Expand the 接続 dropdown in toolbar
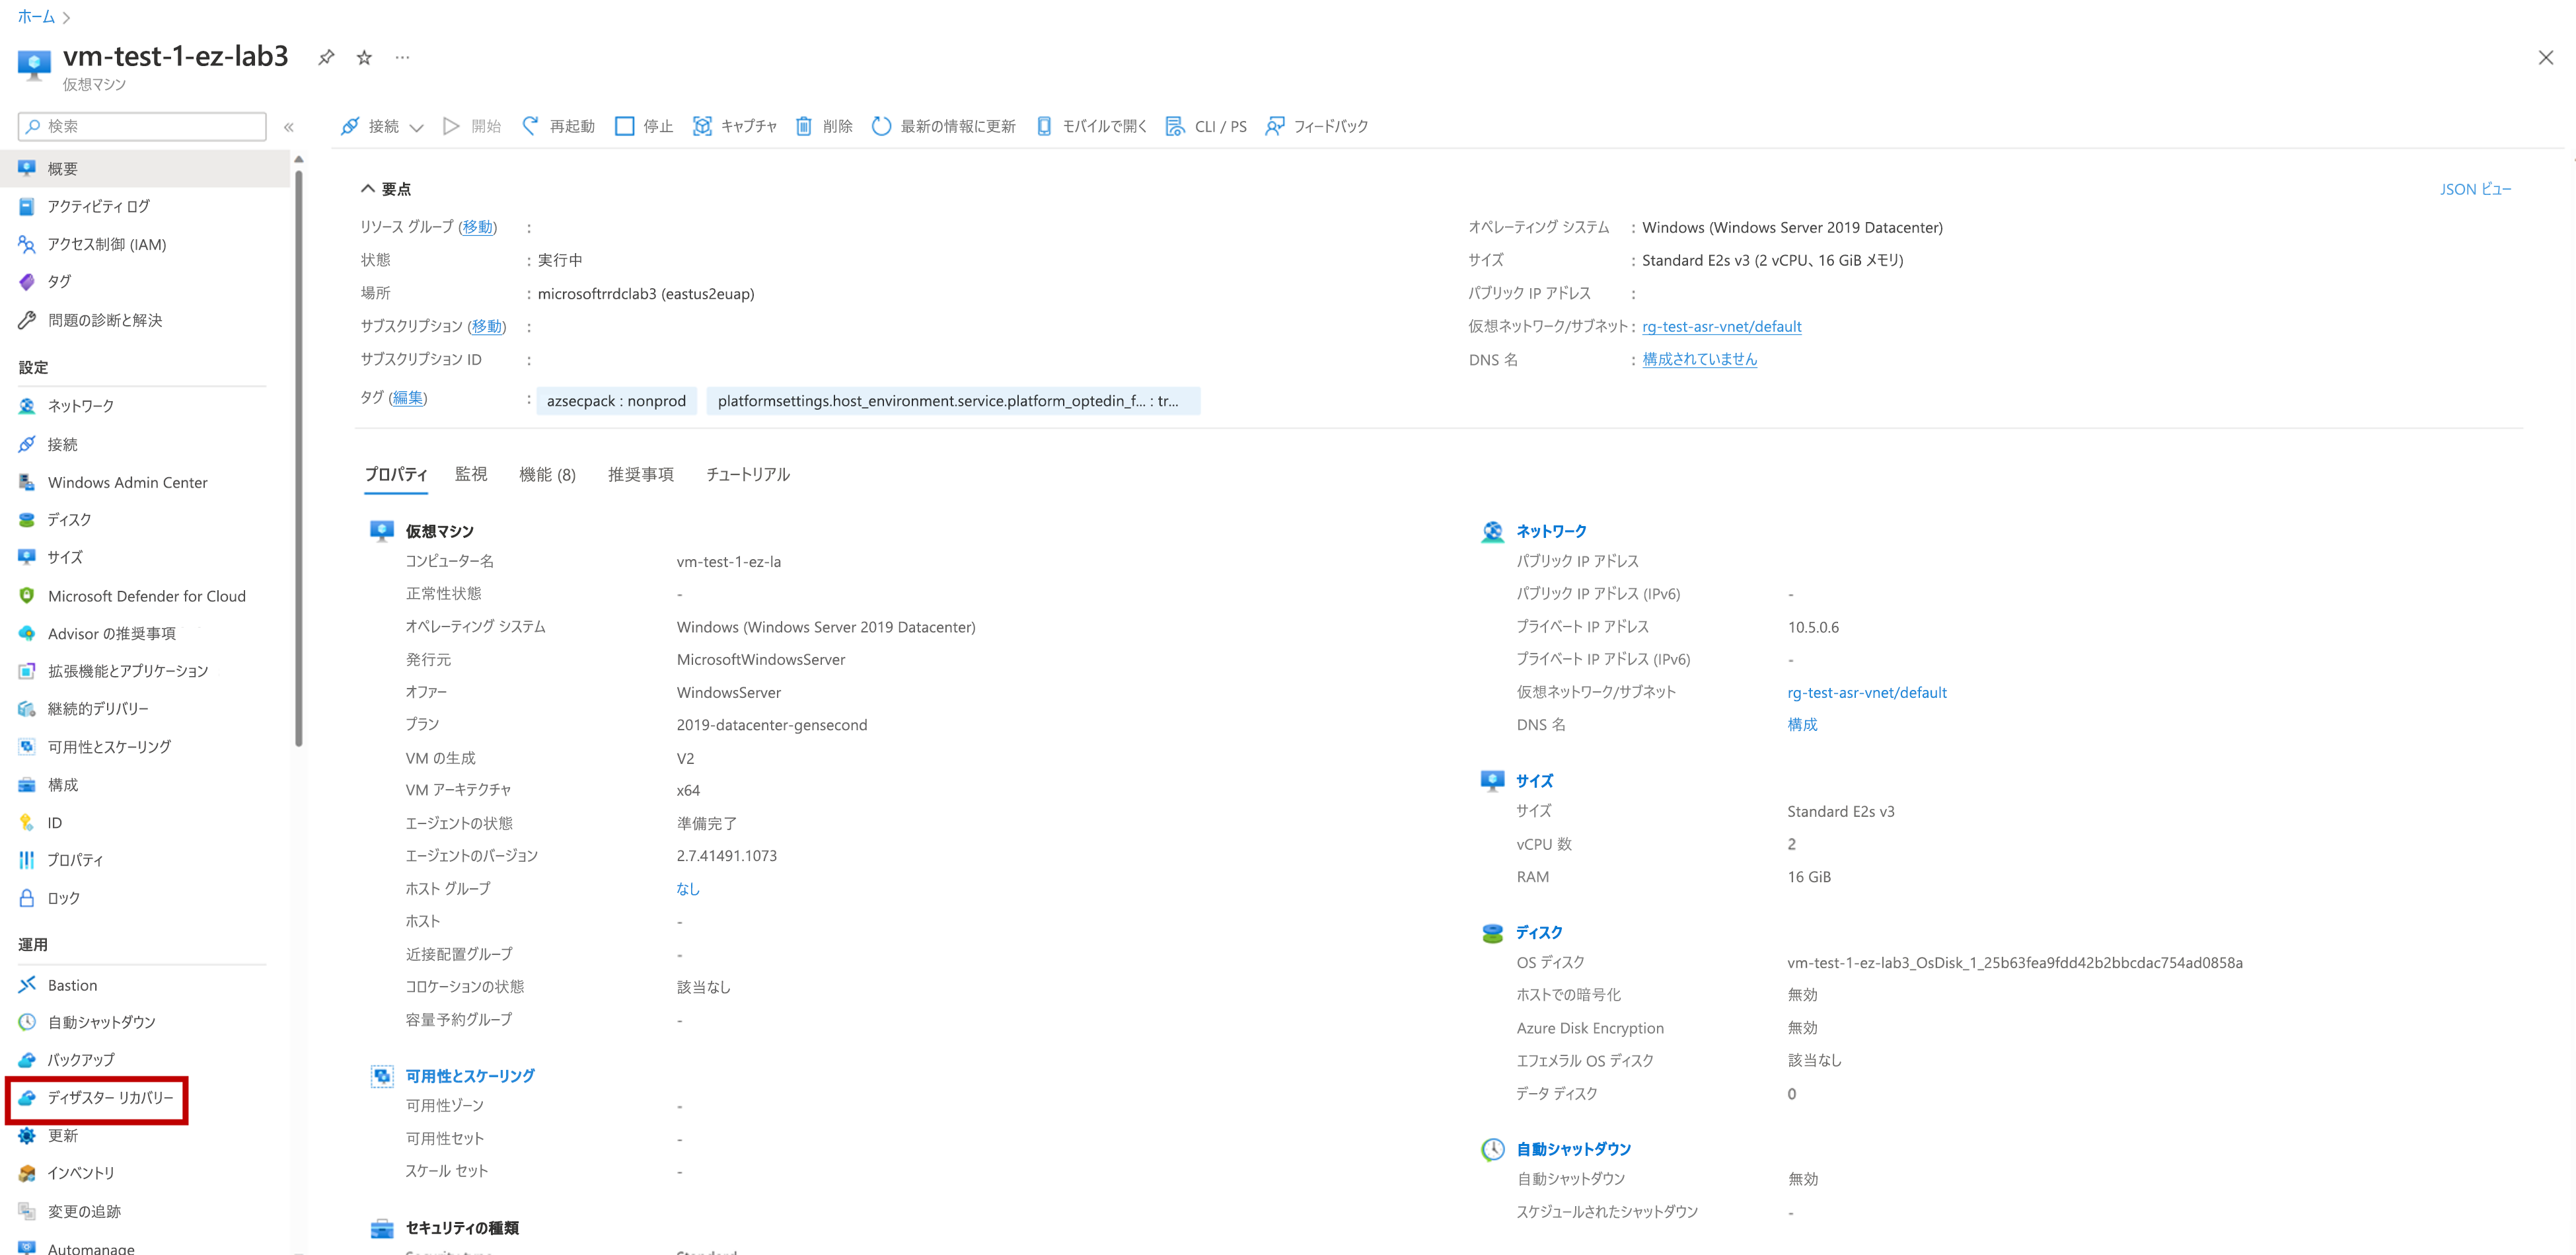The height and width of the screenshot is (1255, 2576). tap(417, 127)
